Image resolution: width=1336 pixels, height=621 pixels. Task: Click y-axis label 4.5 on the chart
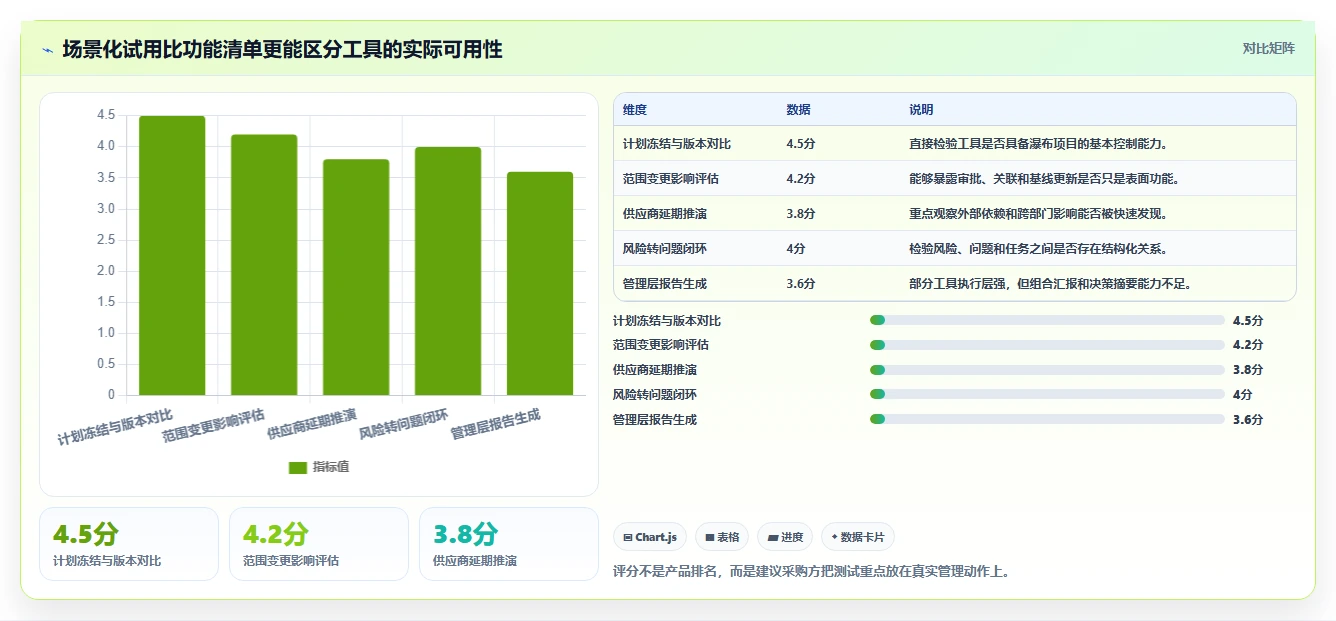pyautogui.click(x=106, y=115)
